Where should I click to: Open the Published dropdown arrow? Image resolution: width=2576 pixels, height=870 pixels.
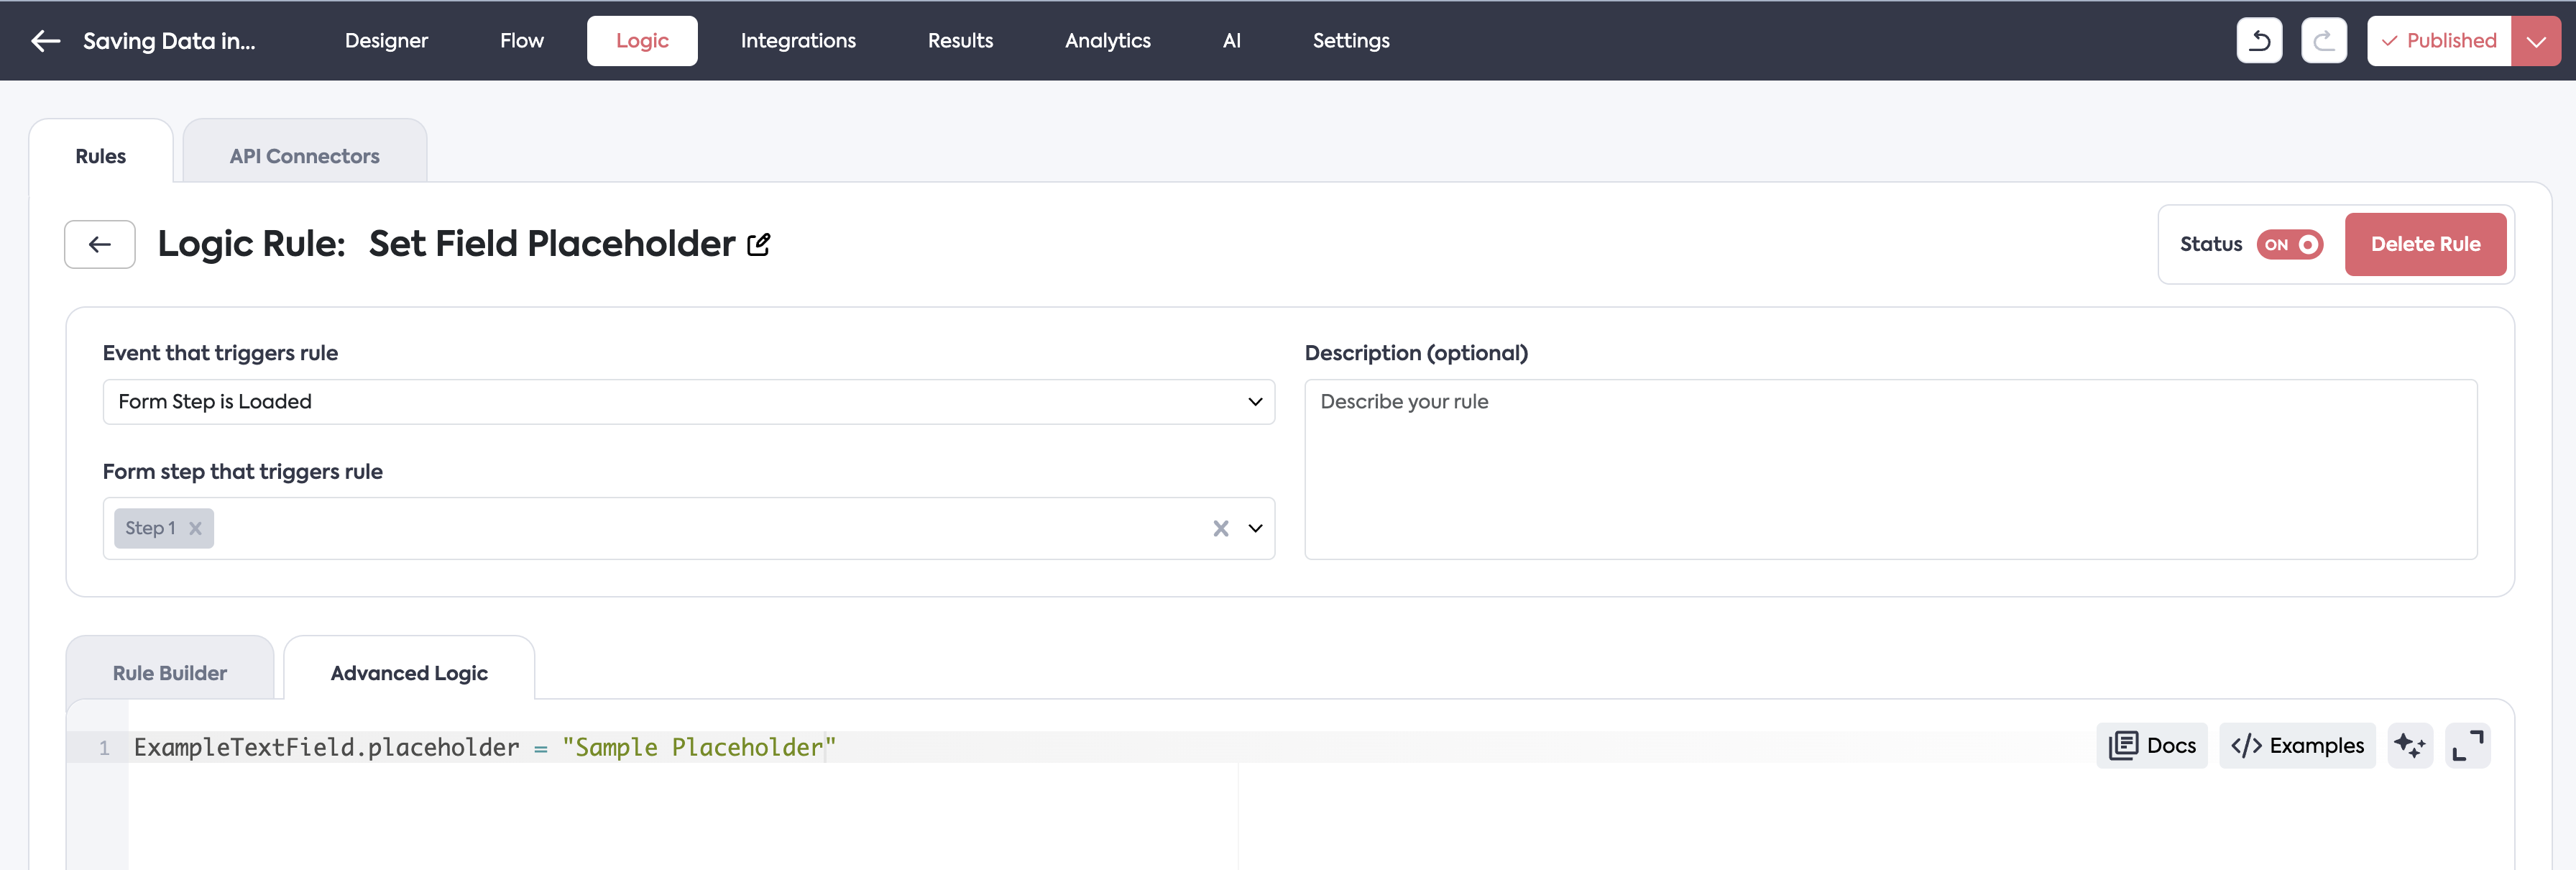pos(2535,41)
